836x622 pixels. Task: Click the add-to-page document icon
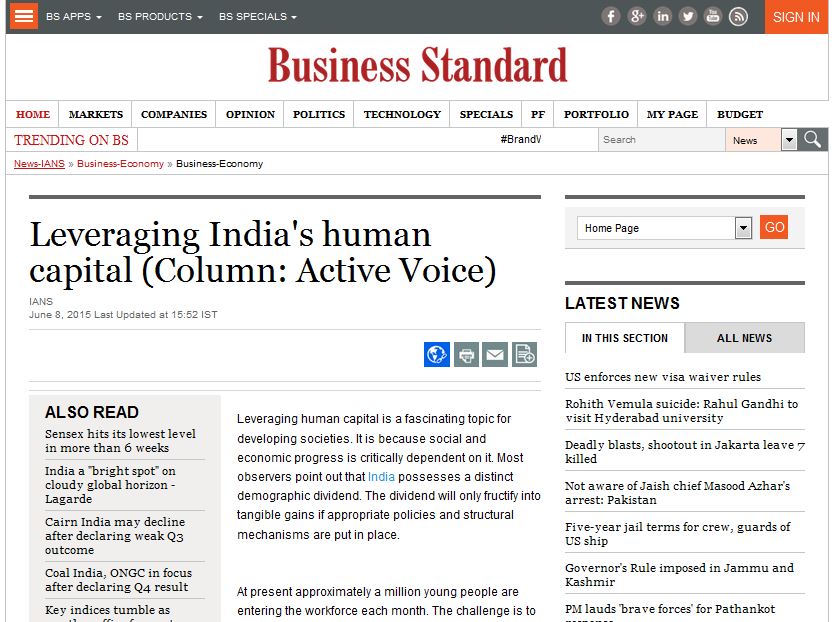(x=525, y=354)
